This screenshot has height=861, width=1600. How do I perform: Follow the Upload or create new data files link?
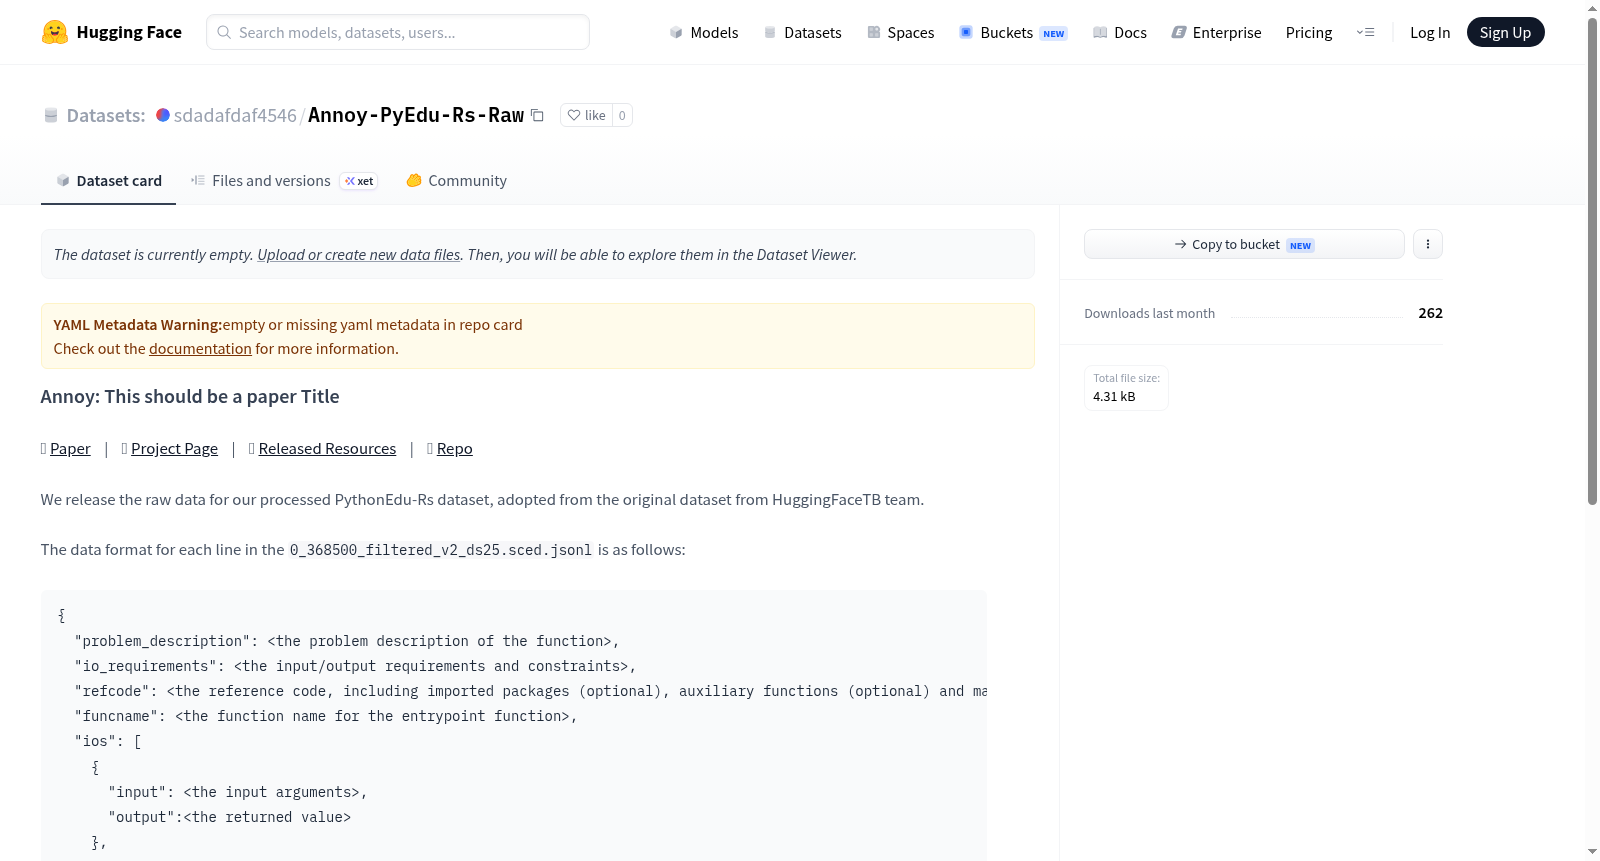coord(359,255)
